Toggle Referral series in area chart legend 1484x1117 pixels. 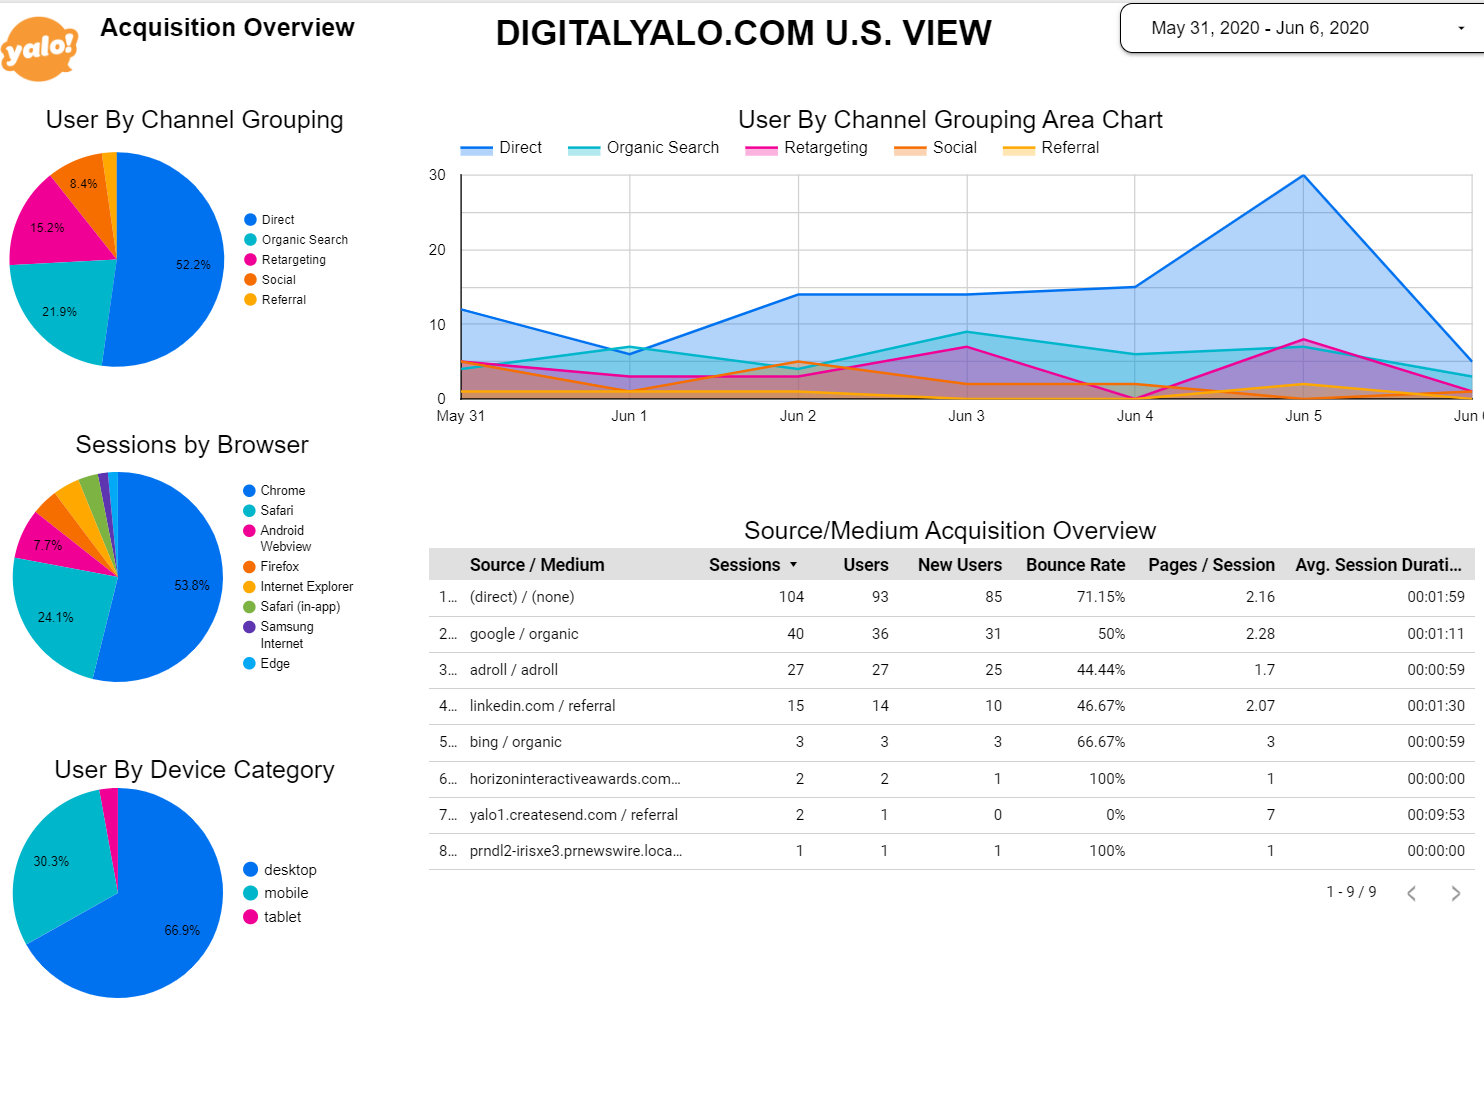click(1051, 148)
